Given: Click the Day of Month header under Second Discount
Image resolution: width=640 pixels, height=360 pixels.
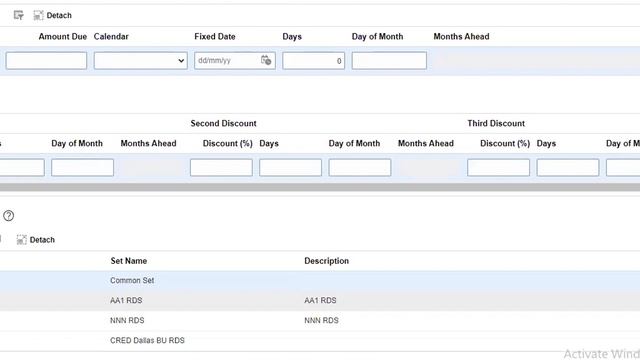Looking at the screenshot, I should 354,143.
